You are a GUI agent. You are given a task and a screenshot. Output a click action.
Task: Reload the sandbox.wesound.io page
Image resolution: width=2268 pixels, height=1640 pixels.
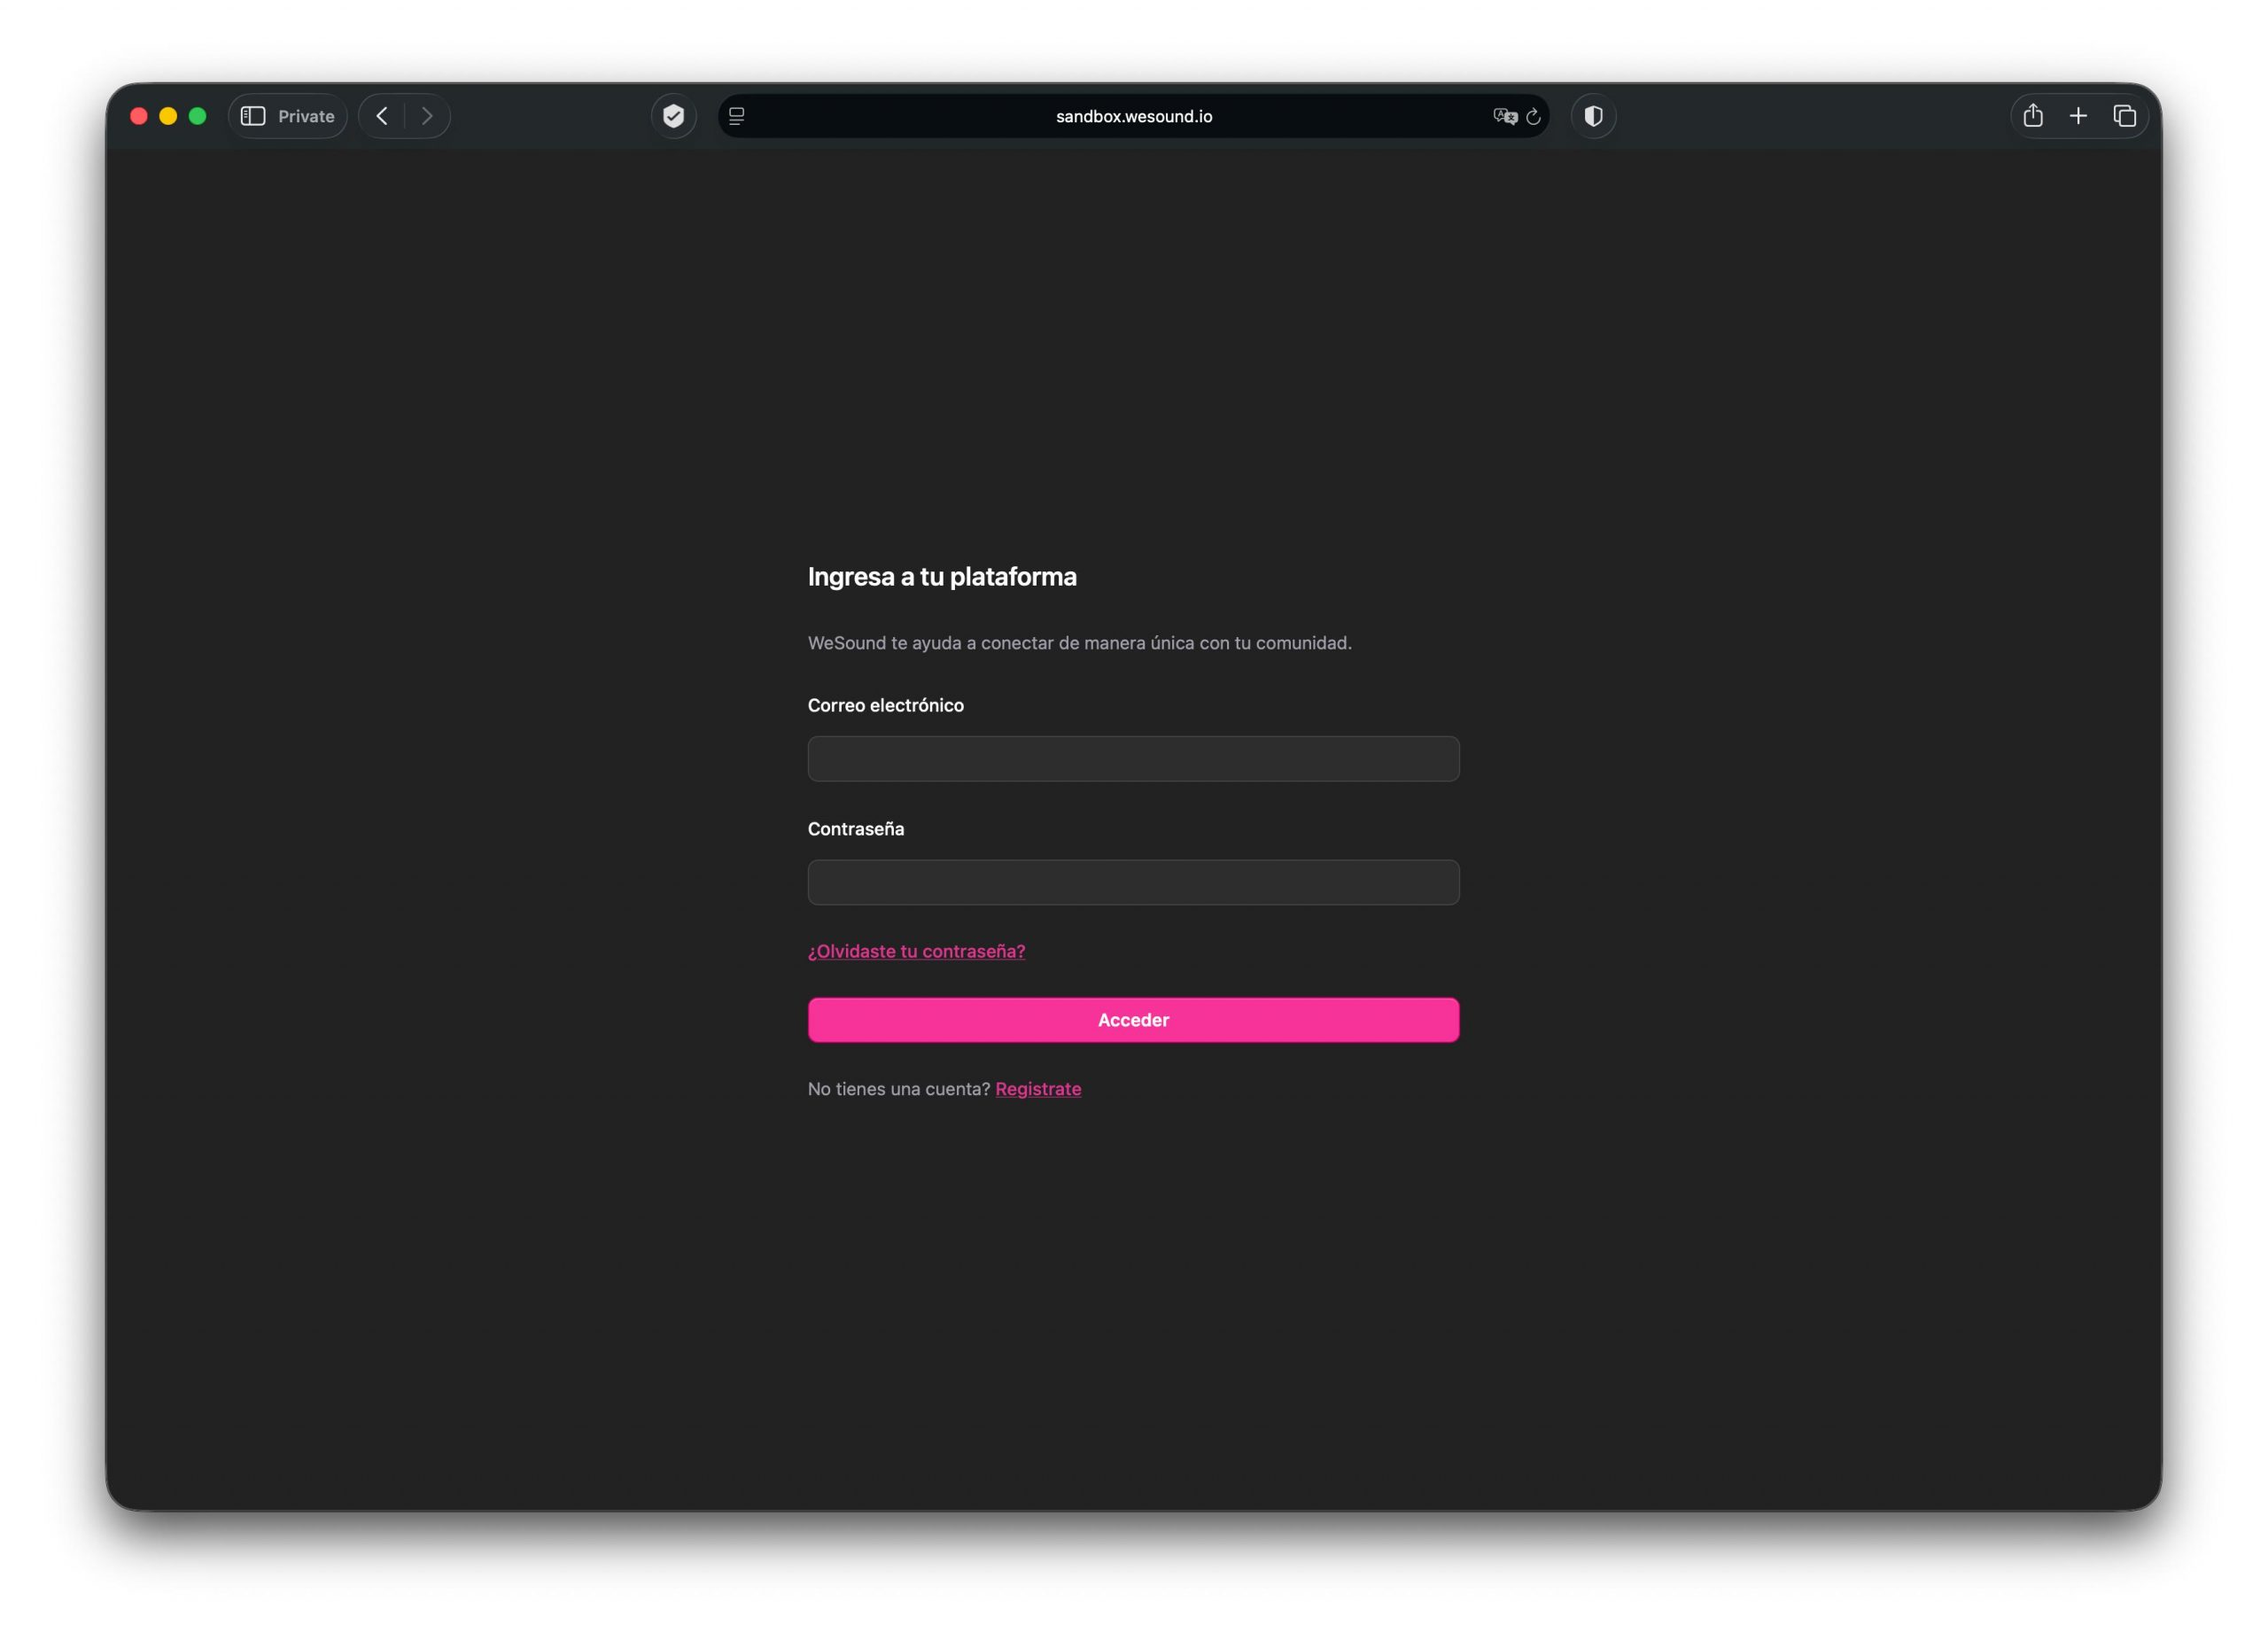tap(1535, 116)
